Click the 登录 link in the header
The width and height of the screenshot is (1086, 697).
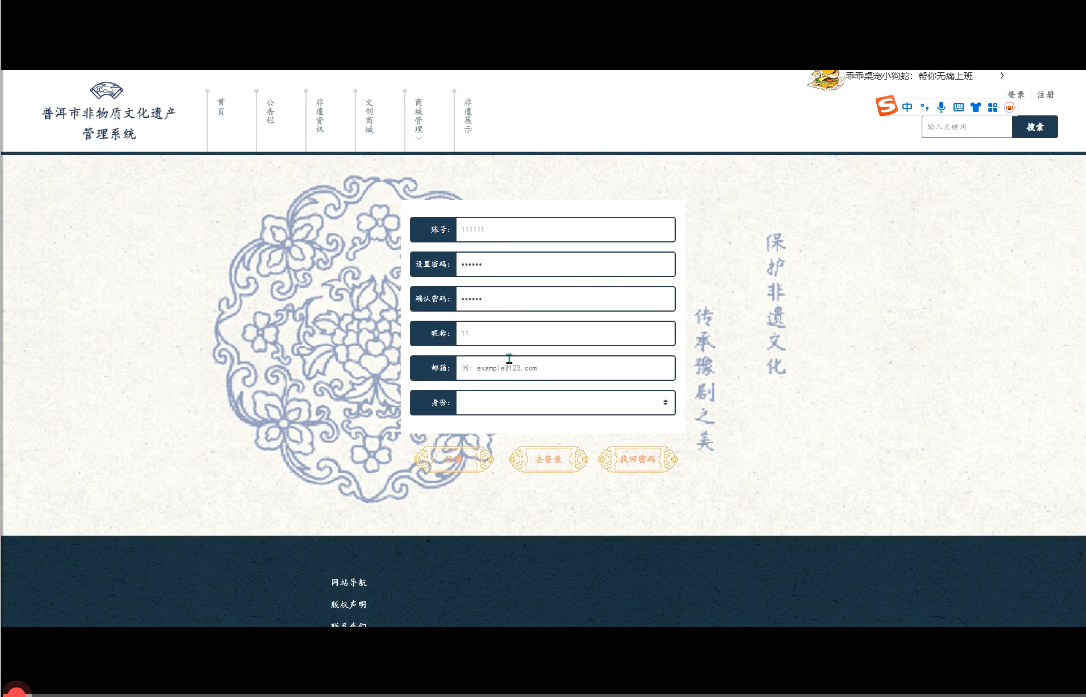pyautogui.click(x=1016, y=94)
